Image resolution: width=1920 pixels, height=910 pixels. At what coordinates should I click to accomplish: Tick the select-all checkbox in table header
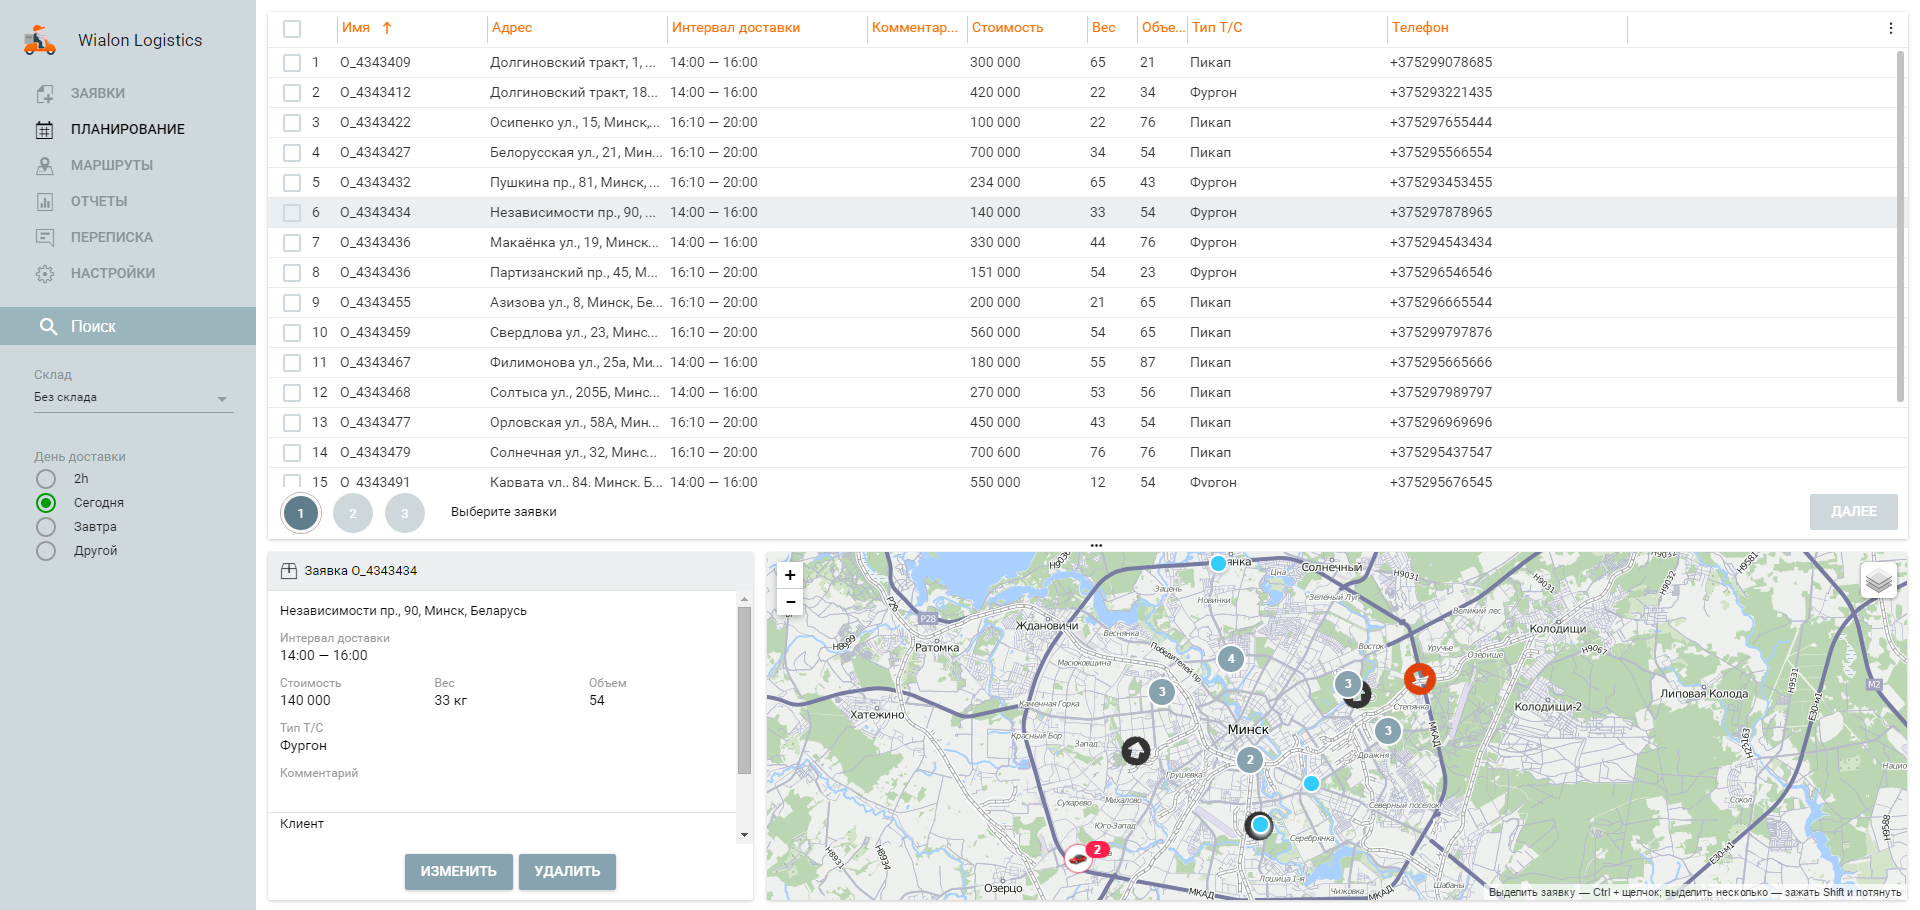[x=292, y=28]
